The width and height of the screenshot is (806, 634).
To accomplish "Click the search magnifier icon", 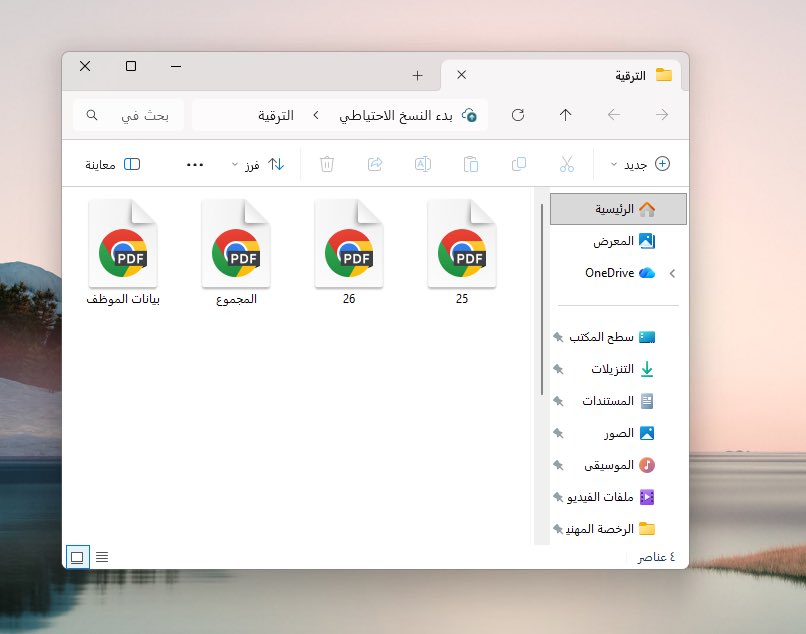I will [x=92, y=115].
